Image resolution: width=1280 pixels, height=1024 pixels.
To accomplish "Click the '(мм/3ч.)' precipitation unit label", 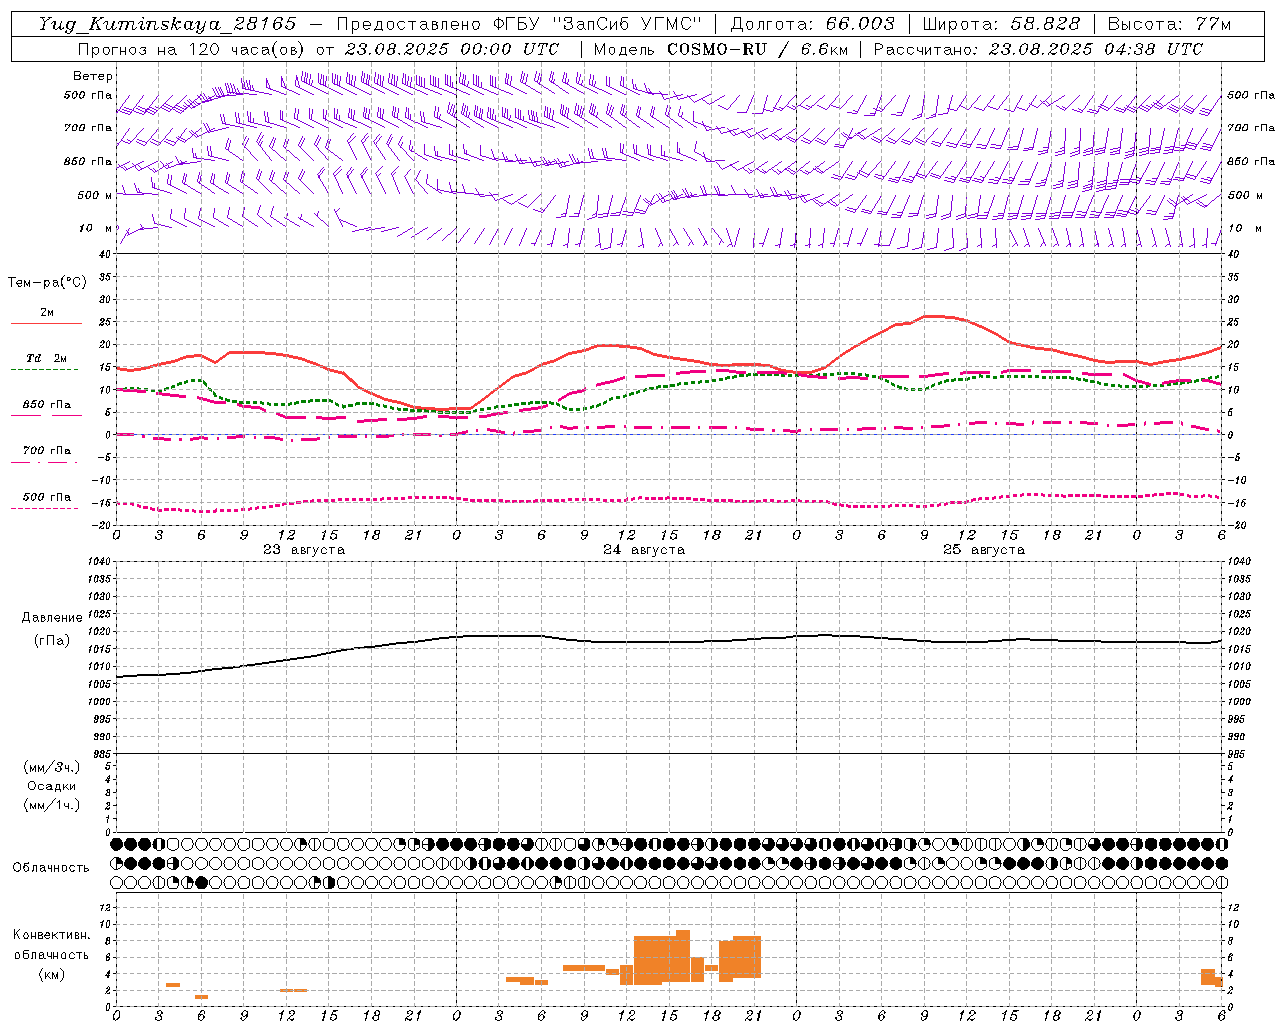I will [52, 767].
